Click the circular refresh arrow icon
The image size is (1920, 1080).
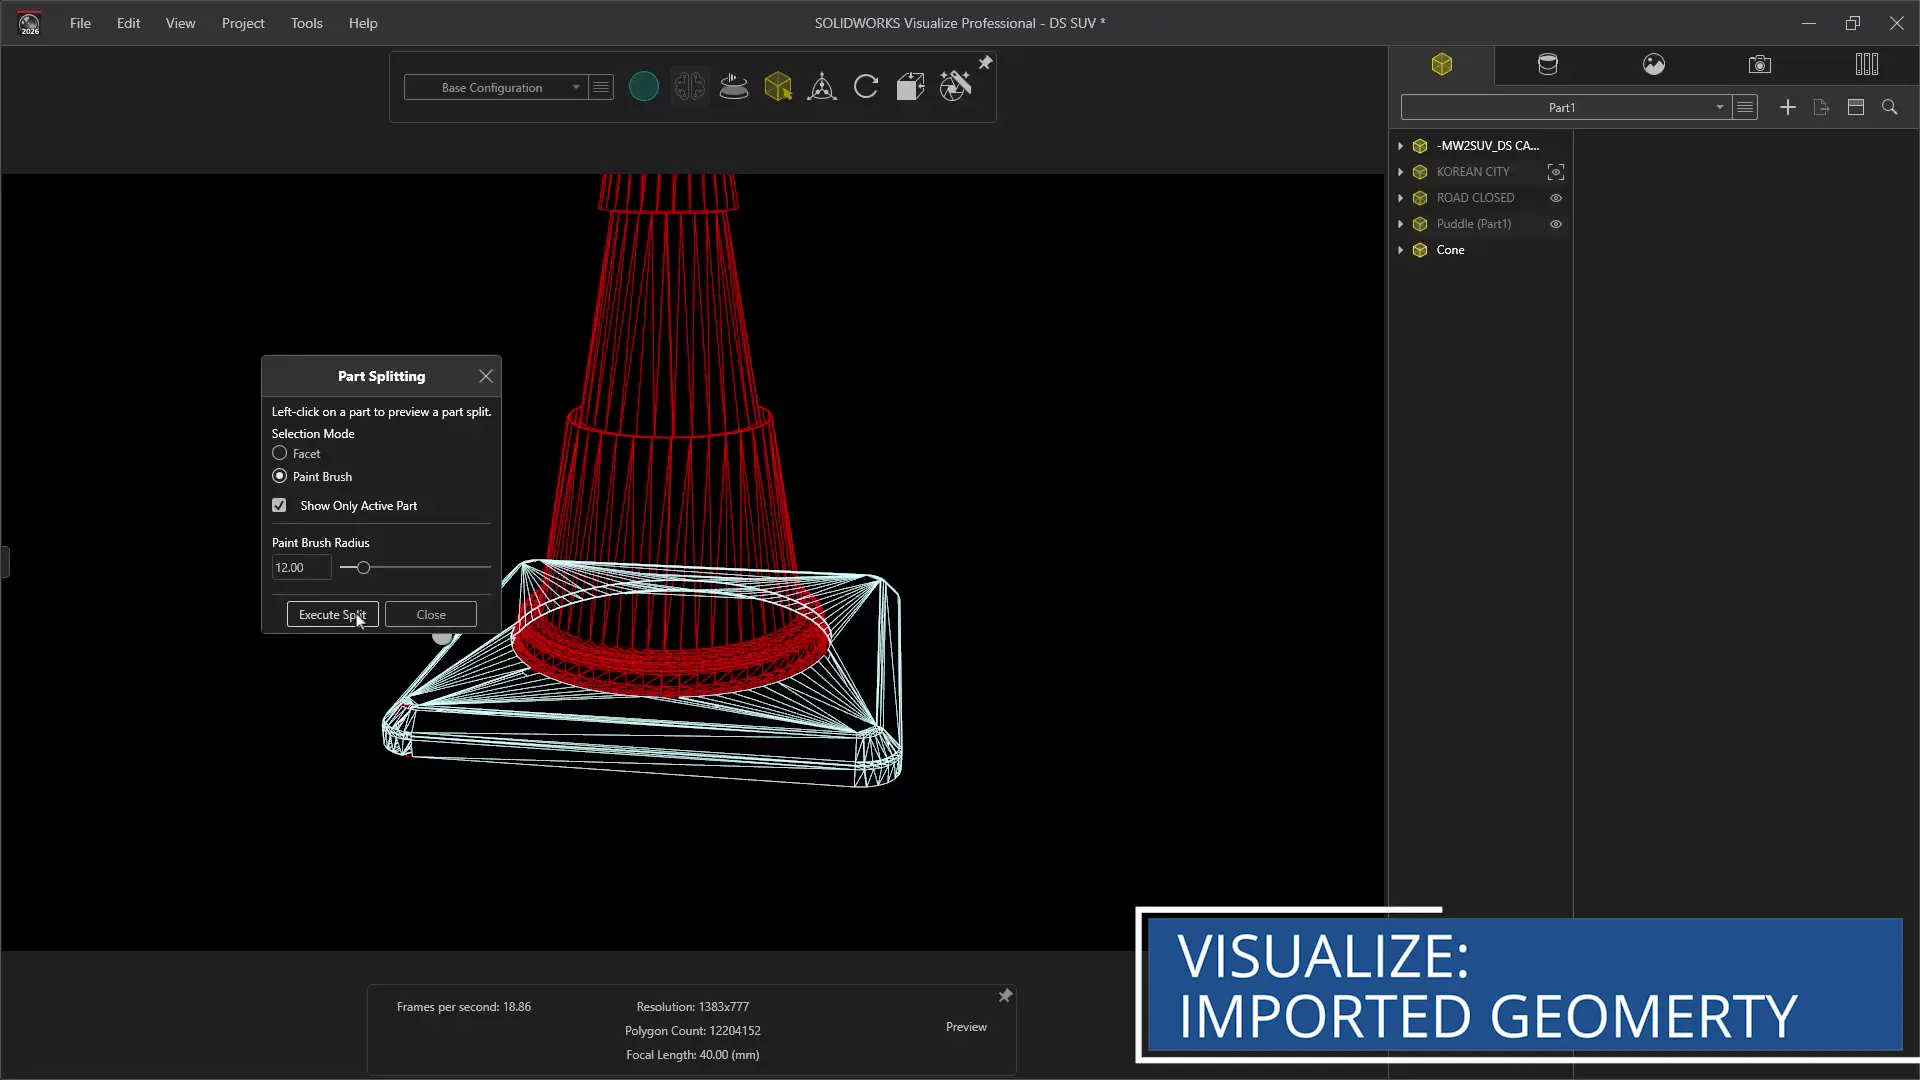click(866, 87)
